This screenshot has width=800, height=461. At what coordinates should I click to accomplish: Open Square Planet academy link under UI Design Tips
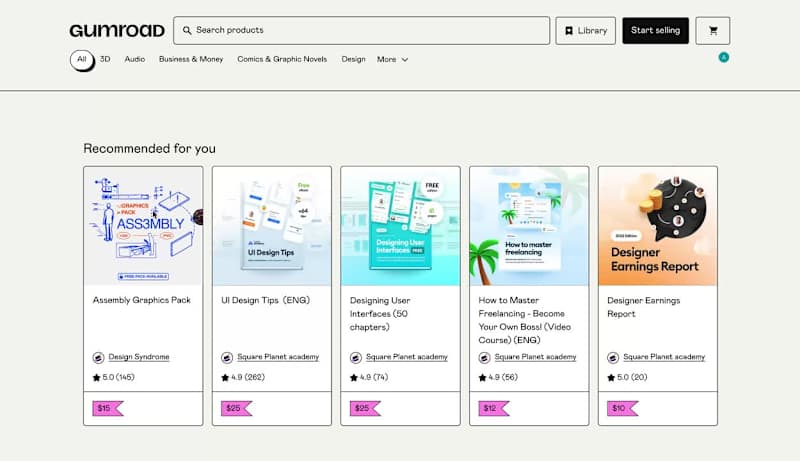point(278,357)
